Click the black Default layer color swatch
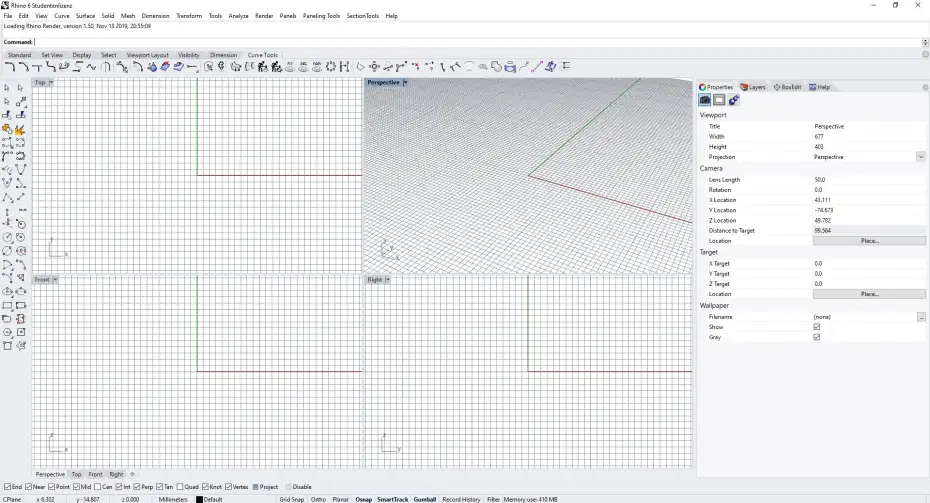Screen dimensions: 930x503 click(199, 499)
